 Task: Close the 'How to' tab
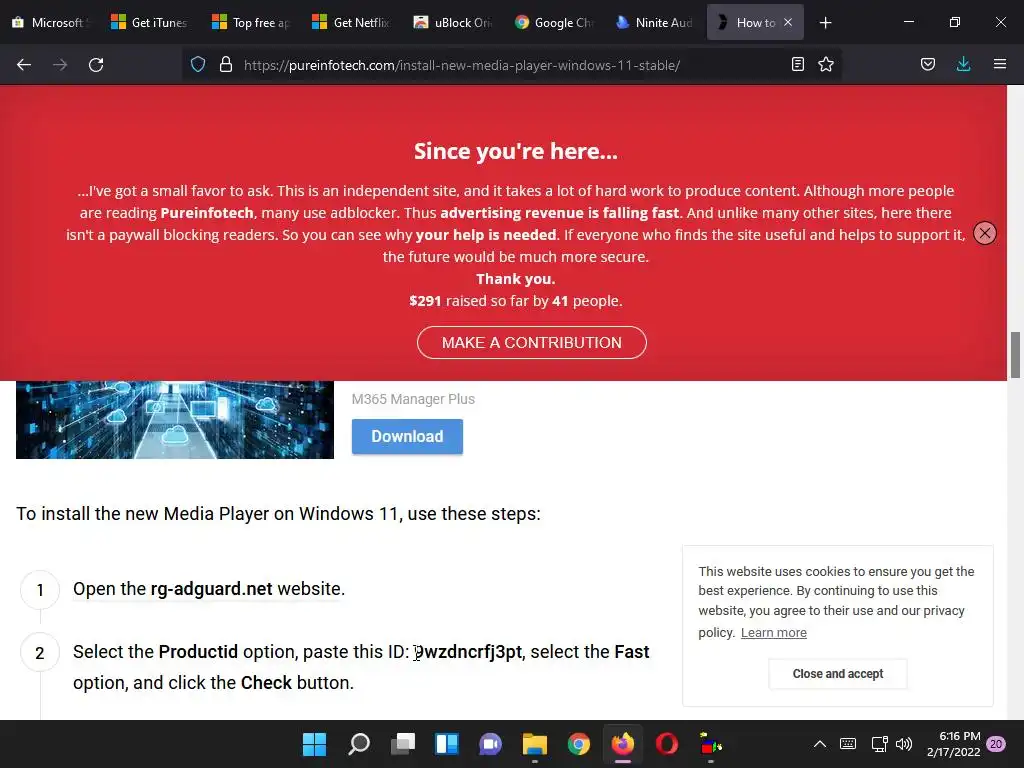(788, 22)
